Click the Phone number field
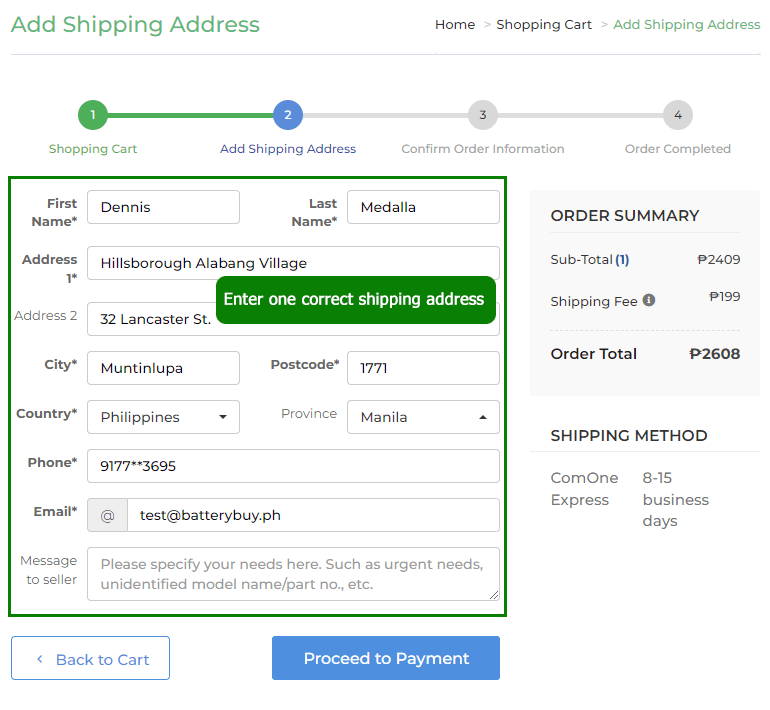This screenshot has width=770, height=710. pyautogui.click(x=293, y=466)
